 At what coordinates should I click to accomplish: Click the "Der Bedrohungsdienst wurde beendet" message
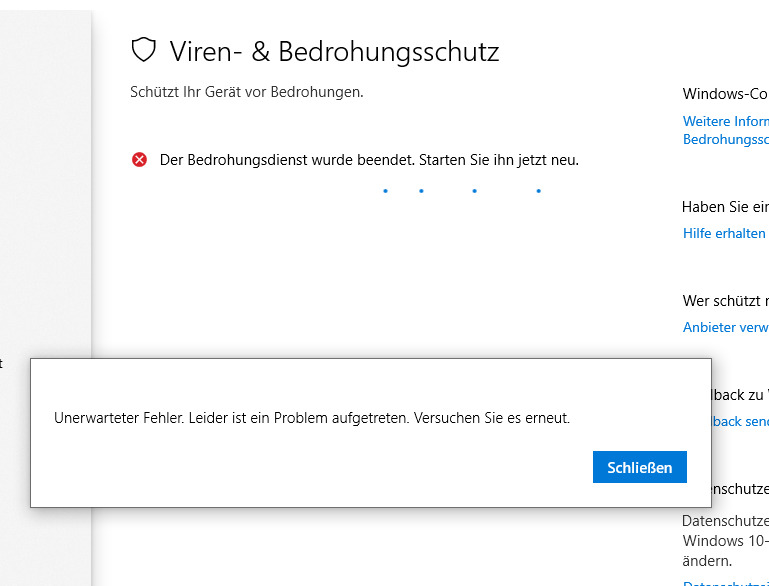[369, 160]
